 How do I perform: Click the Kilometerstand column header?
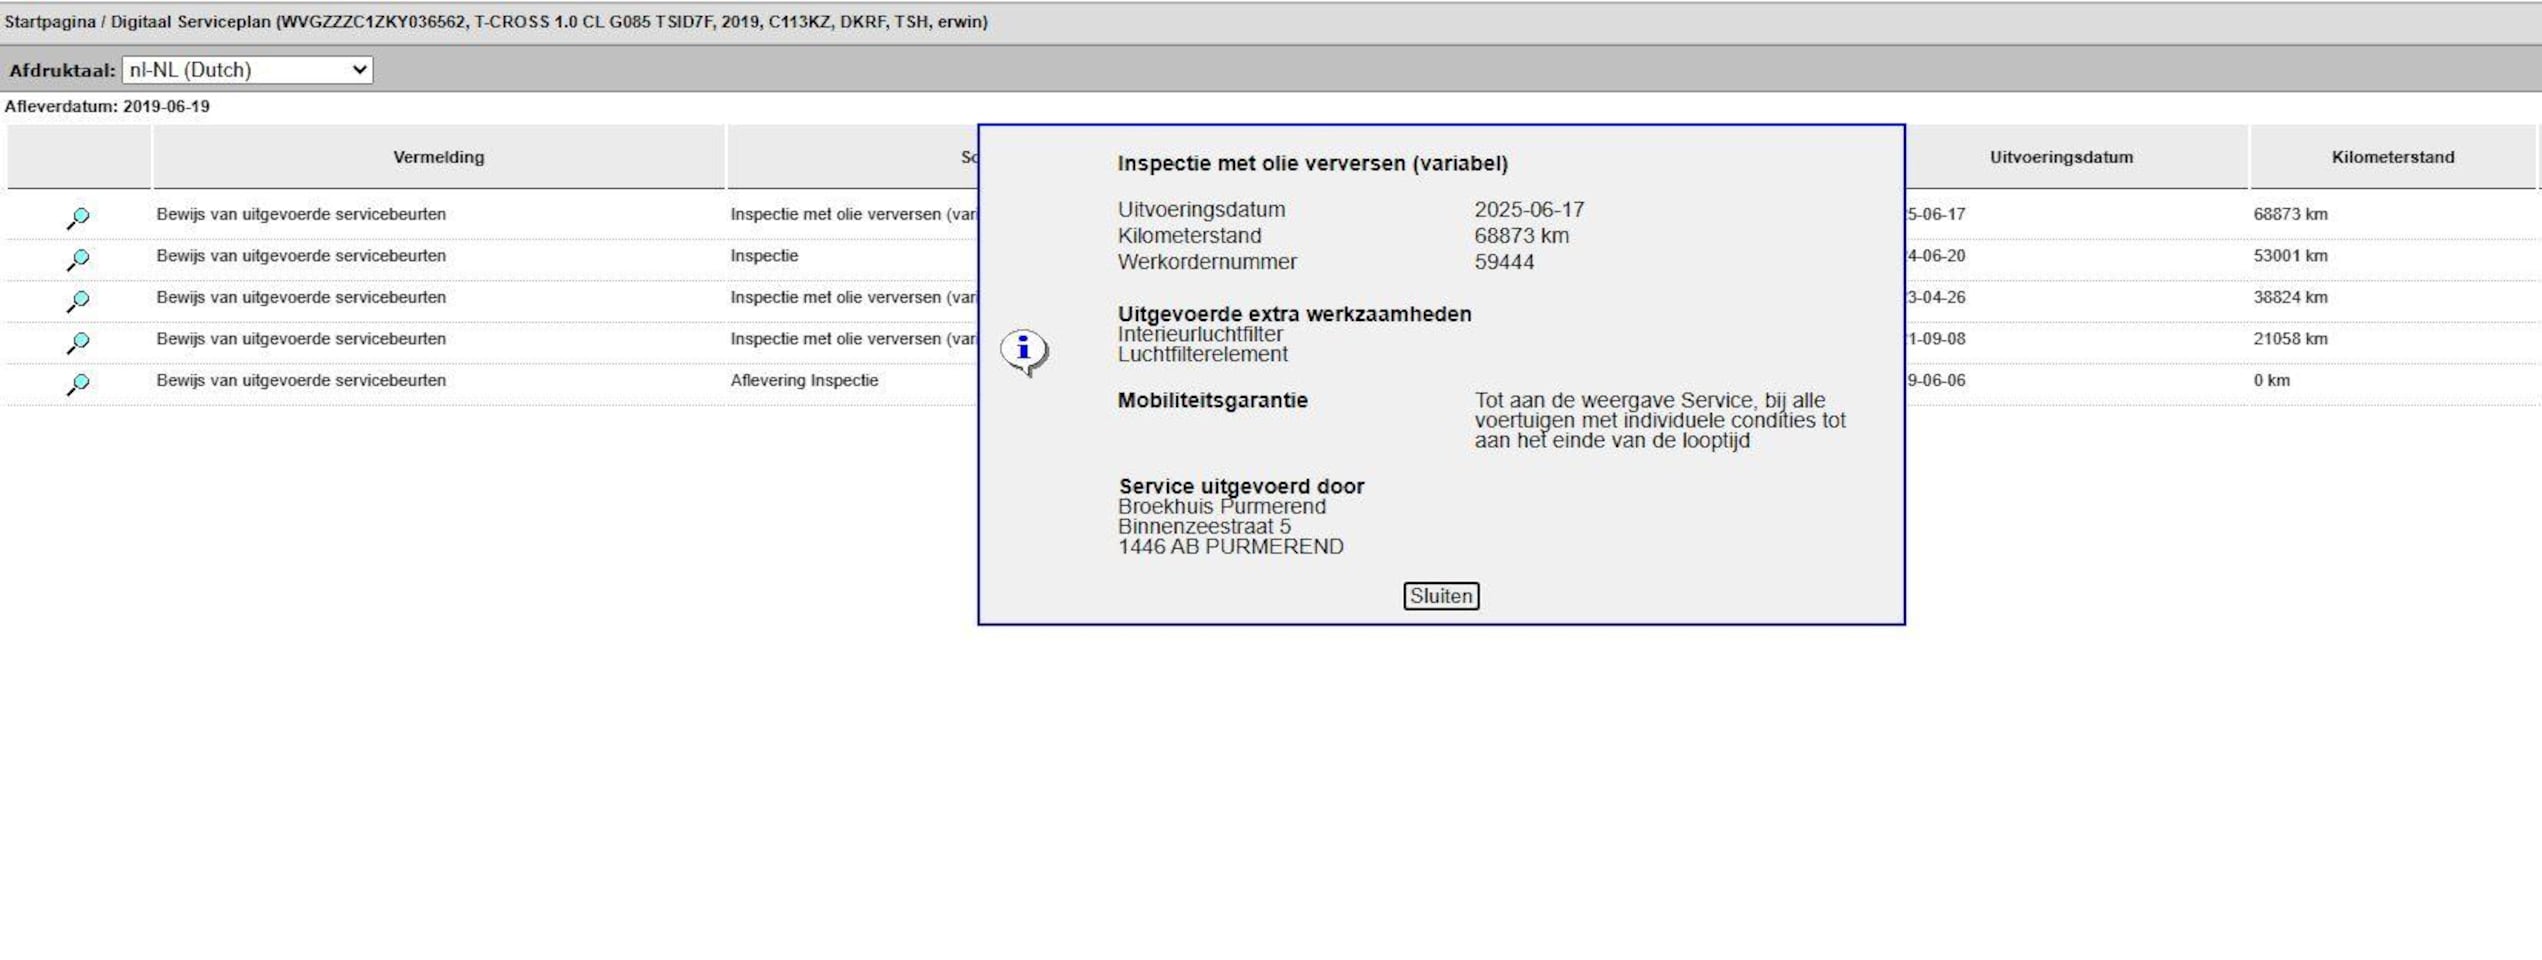(x=2392, y=157)
